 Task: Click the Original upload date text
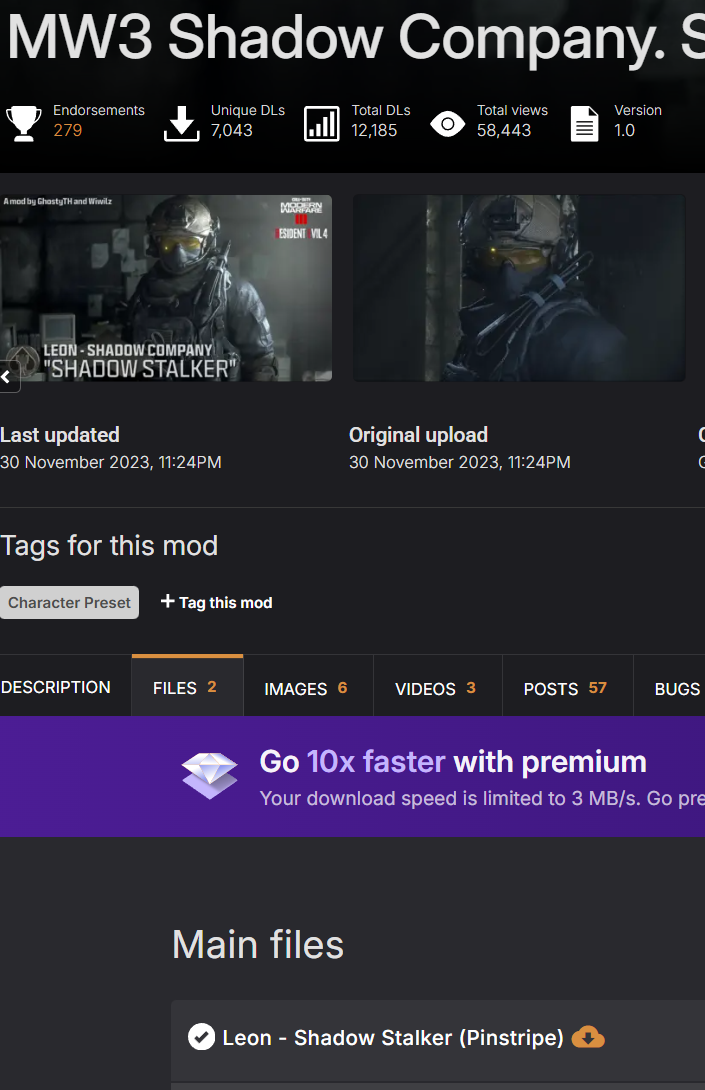pyautogui.click(x=460, y=462)
